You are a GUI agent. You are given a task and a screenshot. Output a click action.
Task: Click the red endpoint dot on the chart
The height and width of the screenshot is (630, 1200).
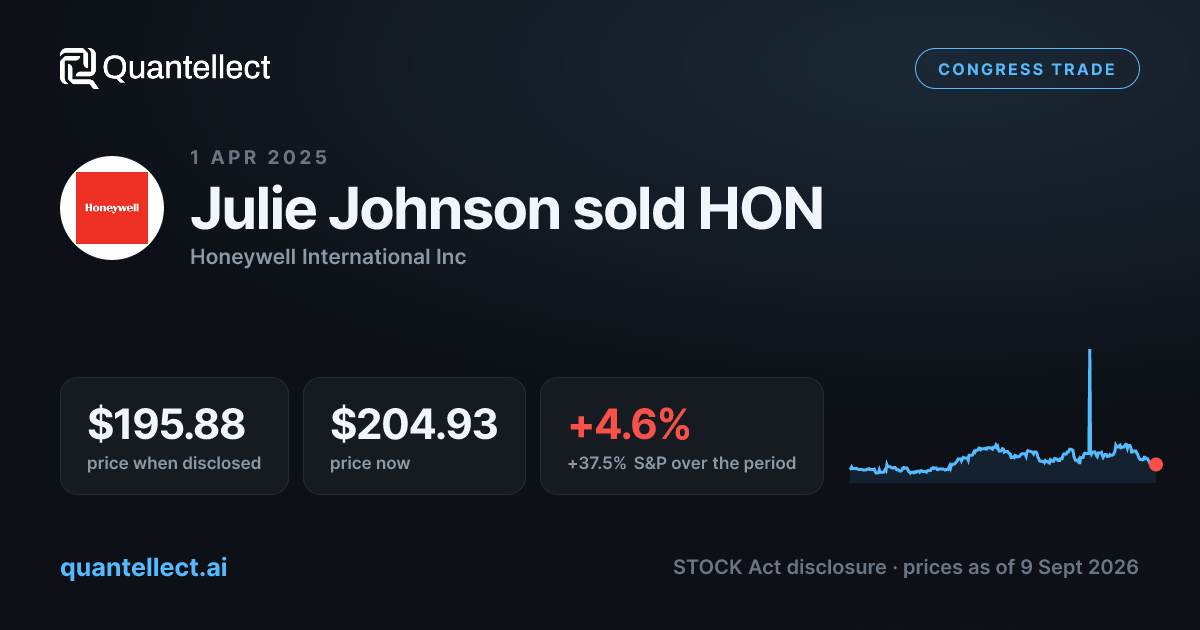click(1156, 464)
